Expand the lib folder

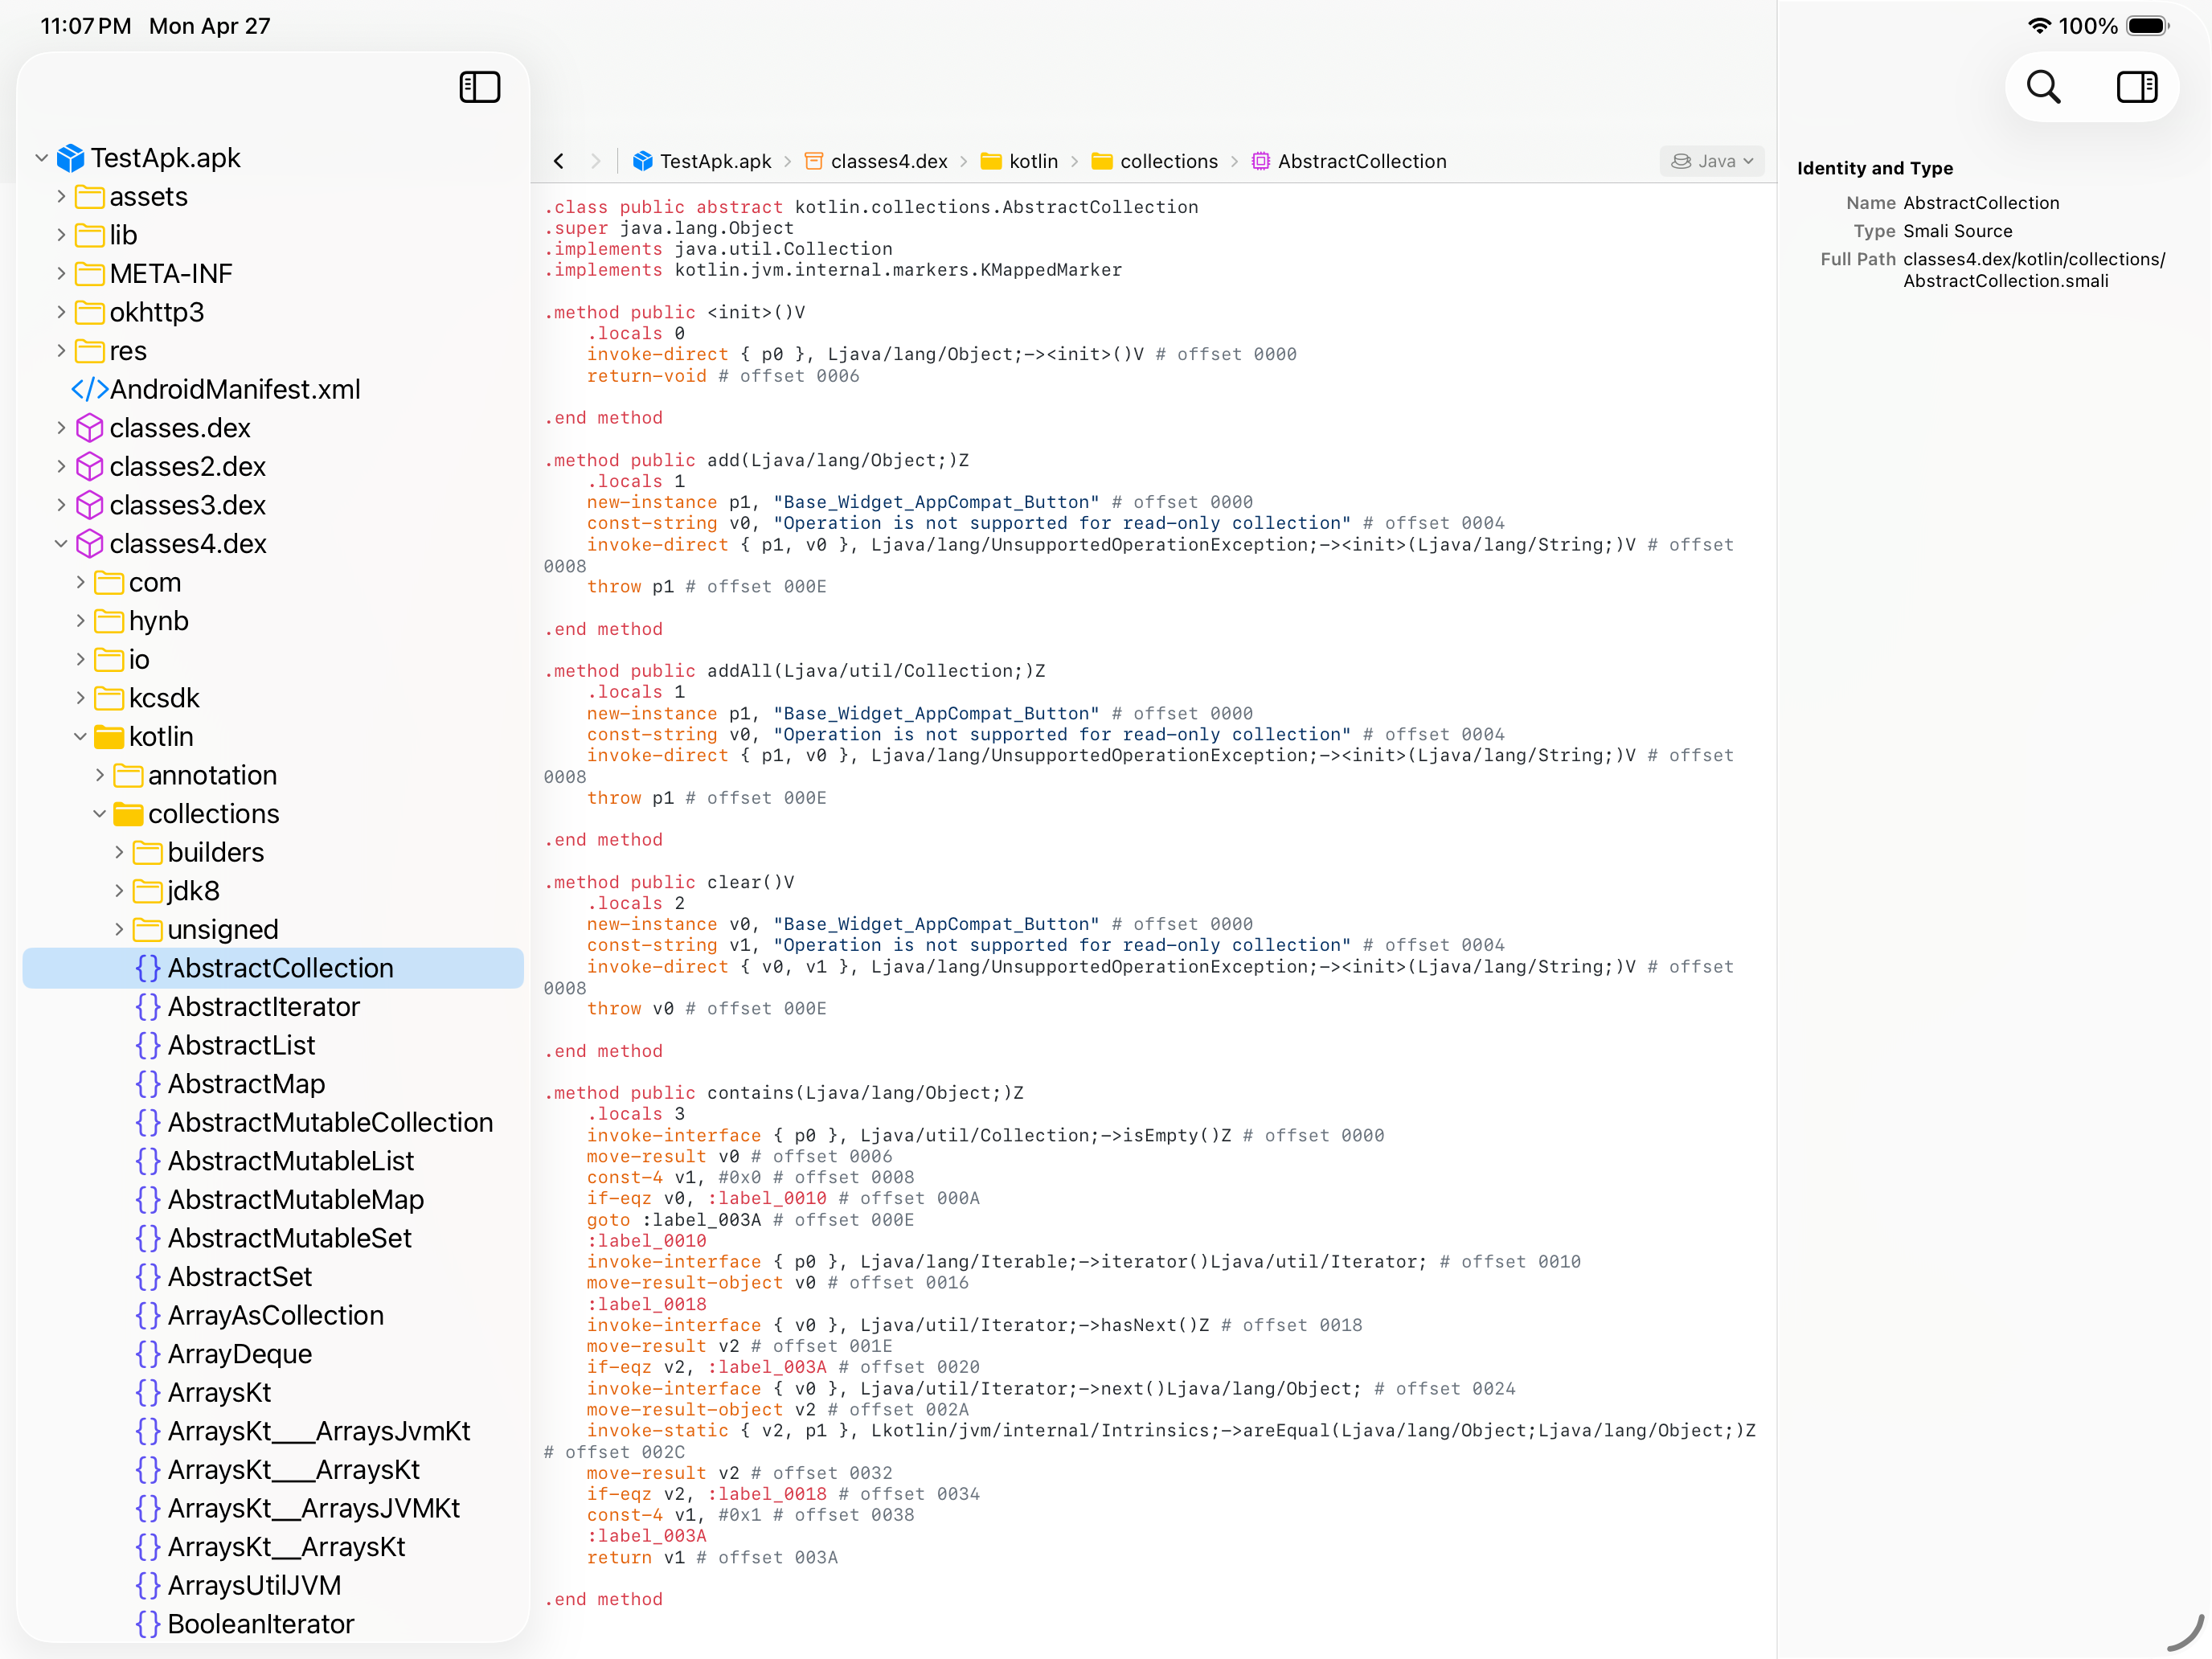61,235
